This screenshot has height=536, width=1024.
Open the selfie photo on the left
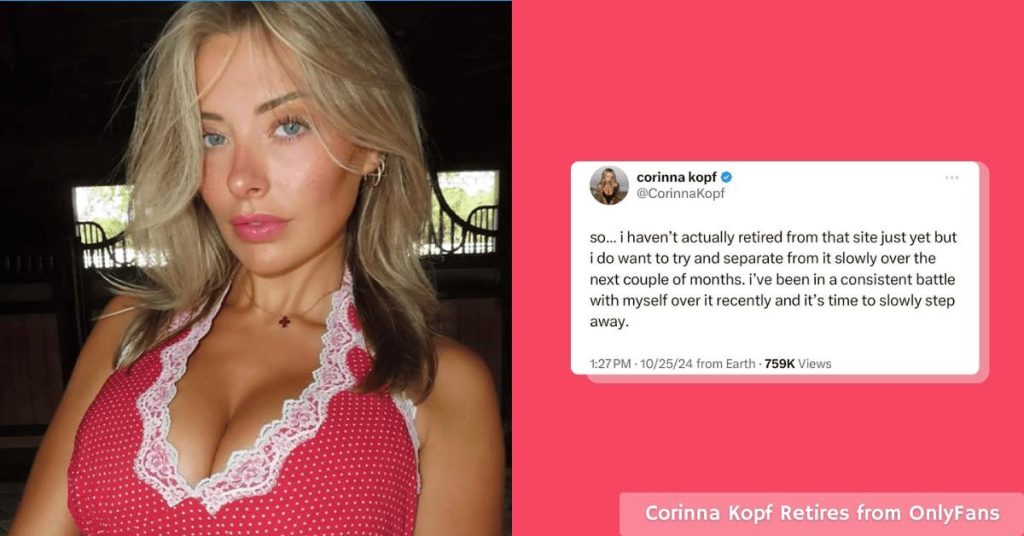(255, 268)
